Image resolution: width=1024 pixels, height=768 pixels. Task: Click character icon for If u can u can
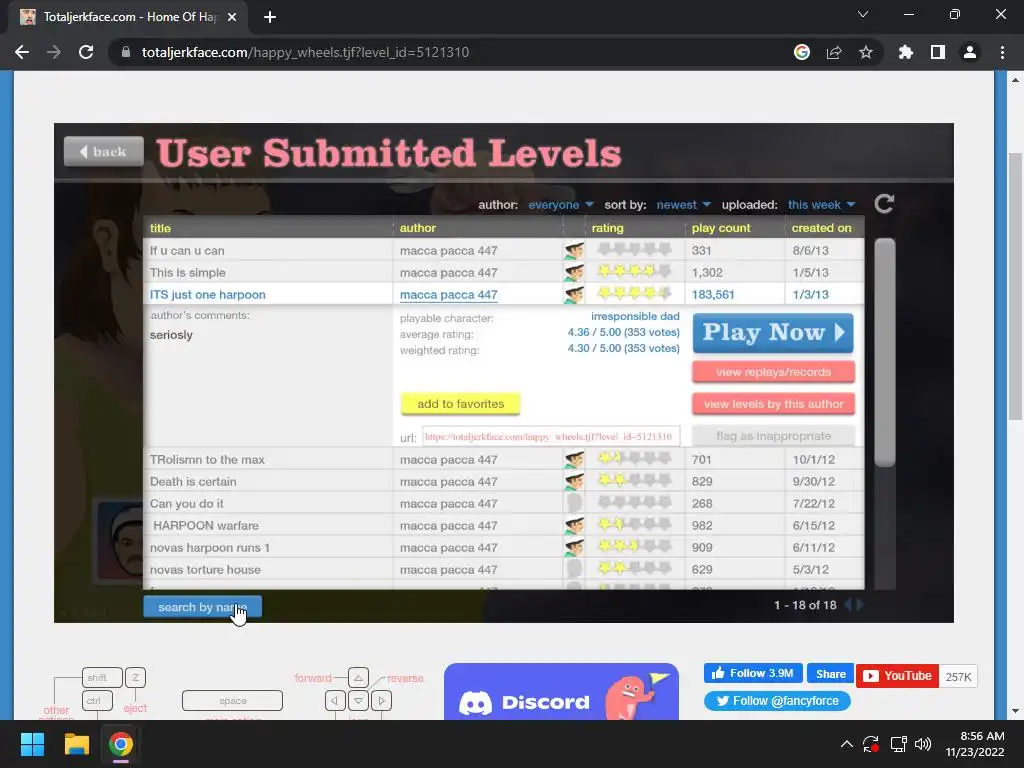point(574,250)
